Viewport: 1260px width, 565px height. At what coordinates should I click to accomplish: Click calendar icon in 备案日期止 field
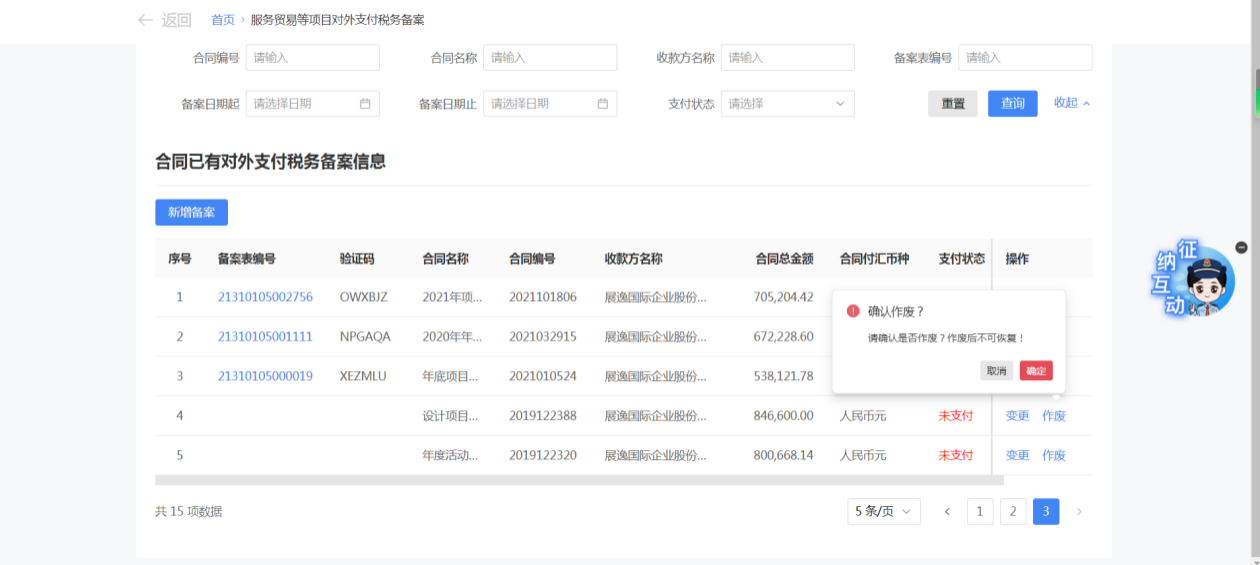click(603, 104)
